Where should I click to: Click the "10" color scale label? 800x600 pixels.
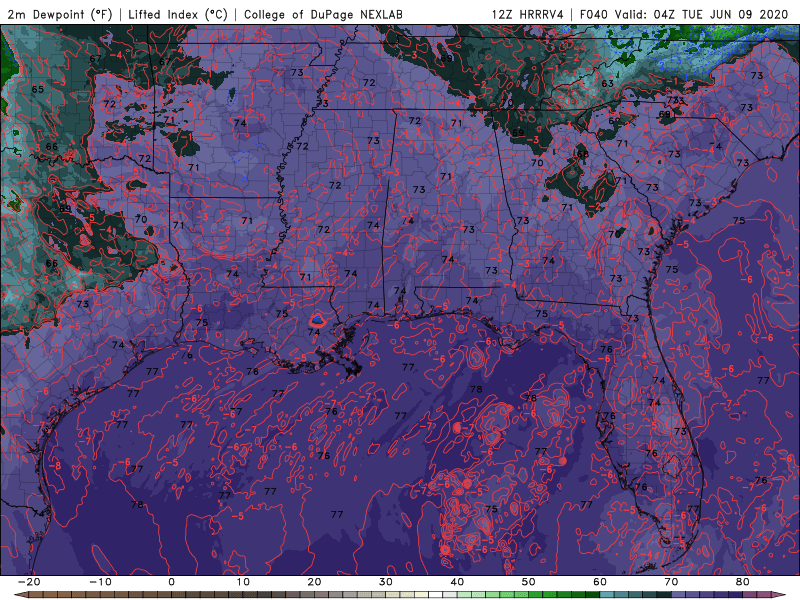coord(243,582)
